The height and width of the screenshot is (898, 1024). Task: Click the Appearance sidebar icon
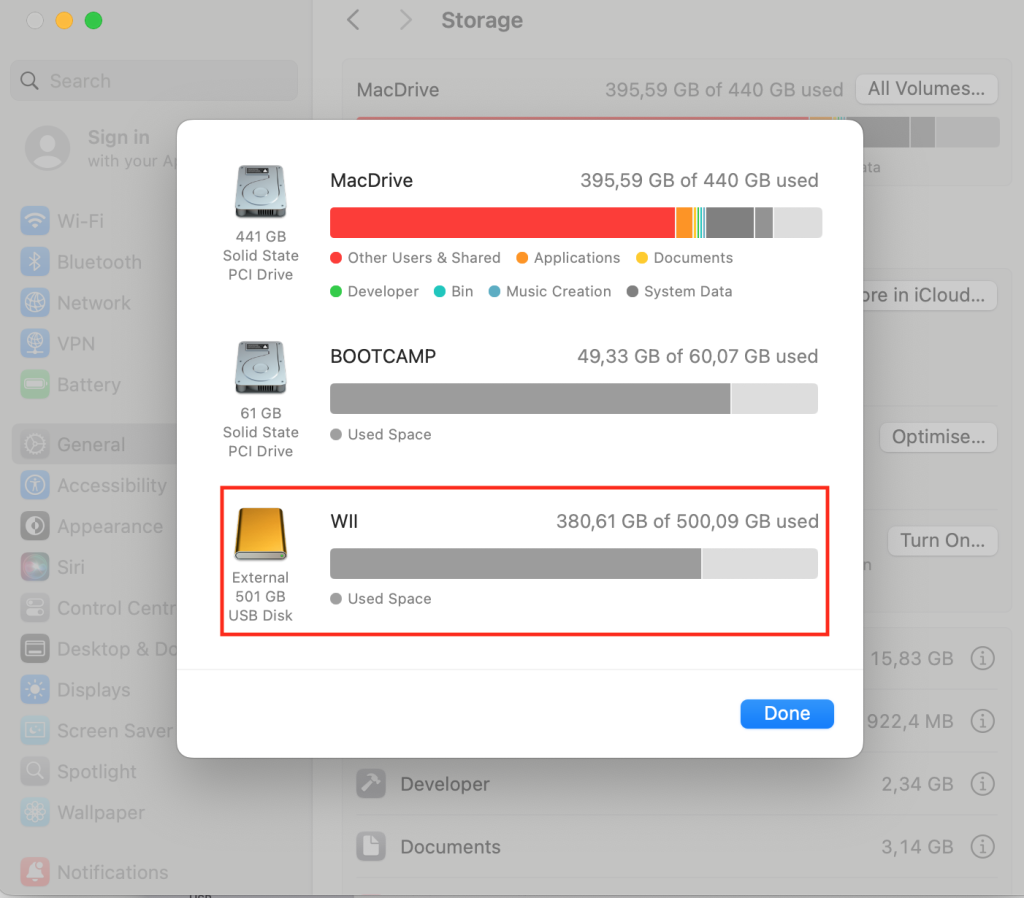[x=35, y=526]
